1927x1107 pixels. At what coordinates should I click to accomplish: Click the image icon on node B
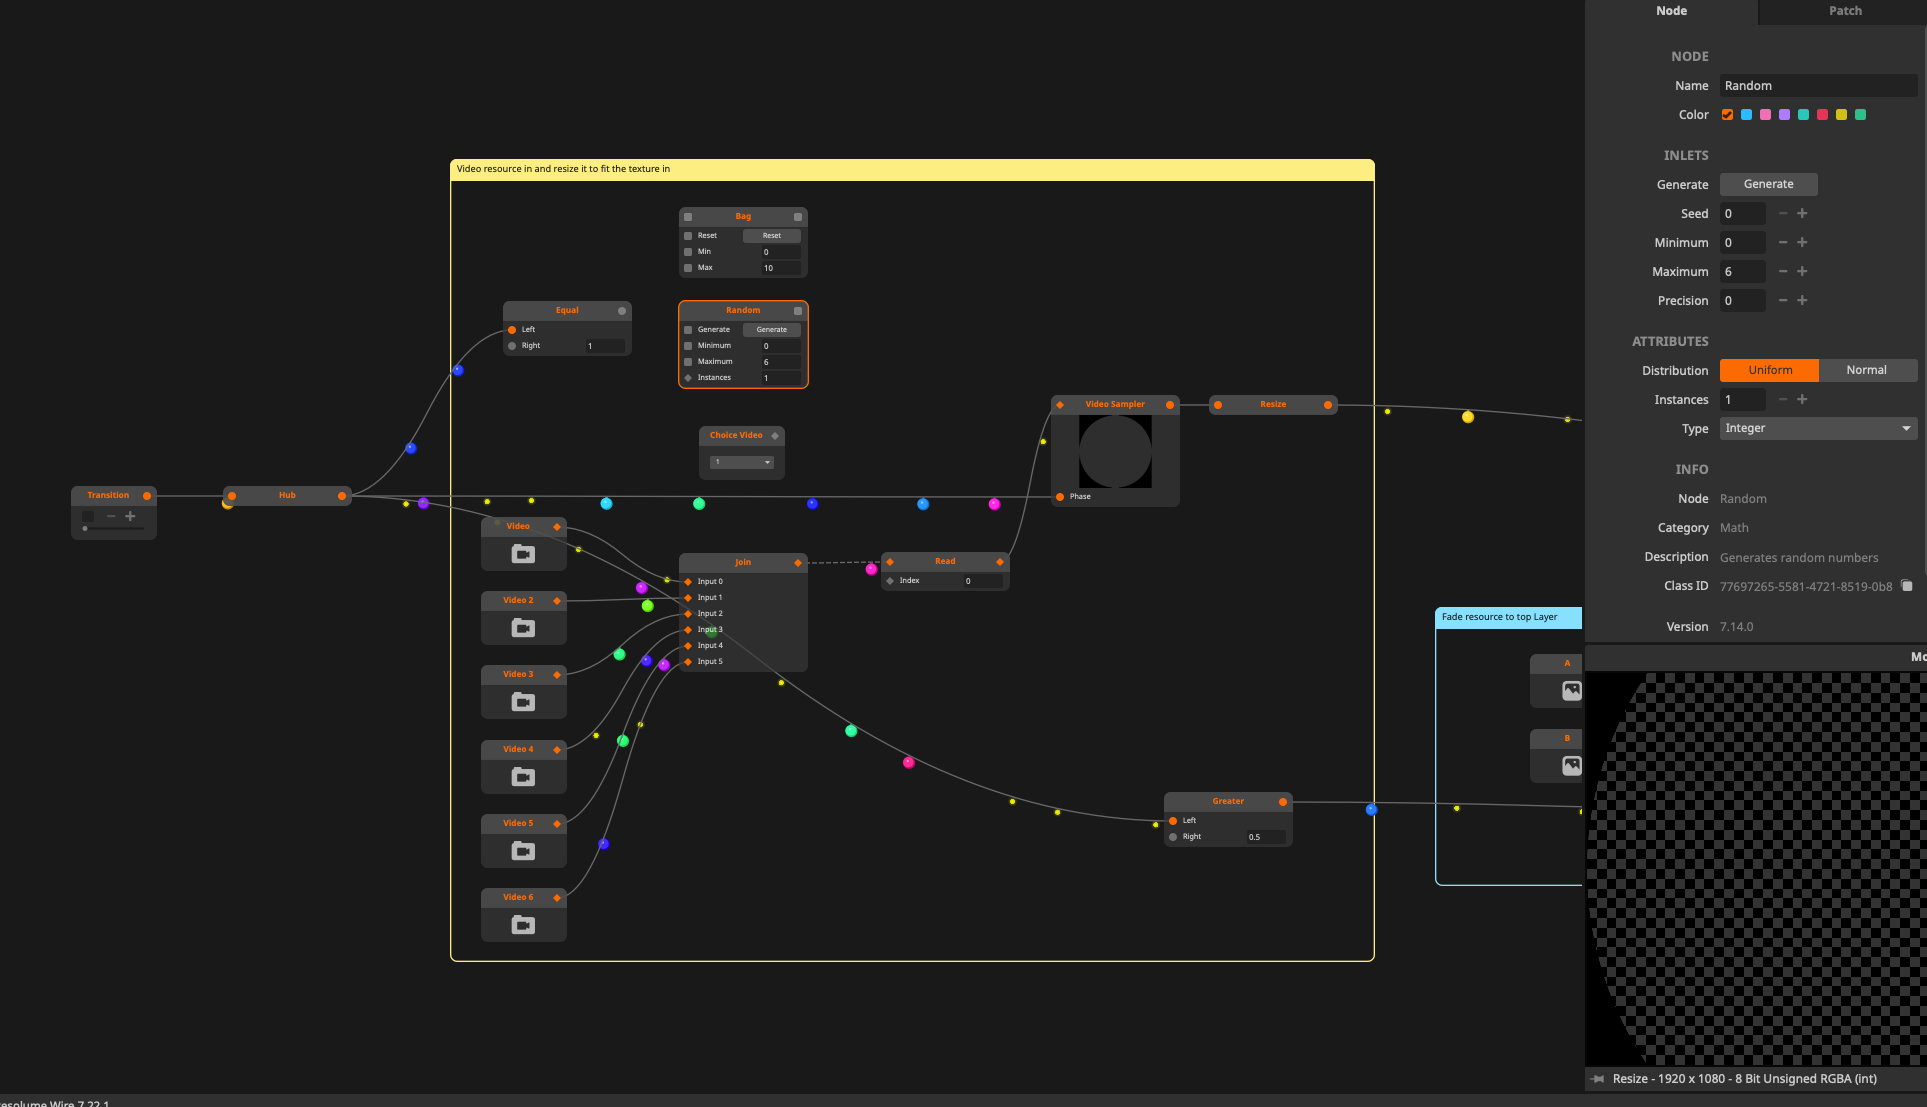point(1571,765)
